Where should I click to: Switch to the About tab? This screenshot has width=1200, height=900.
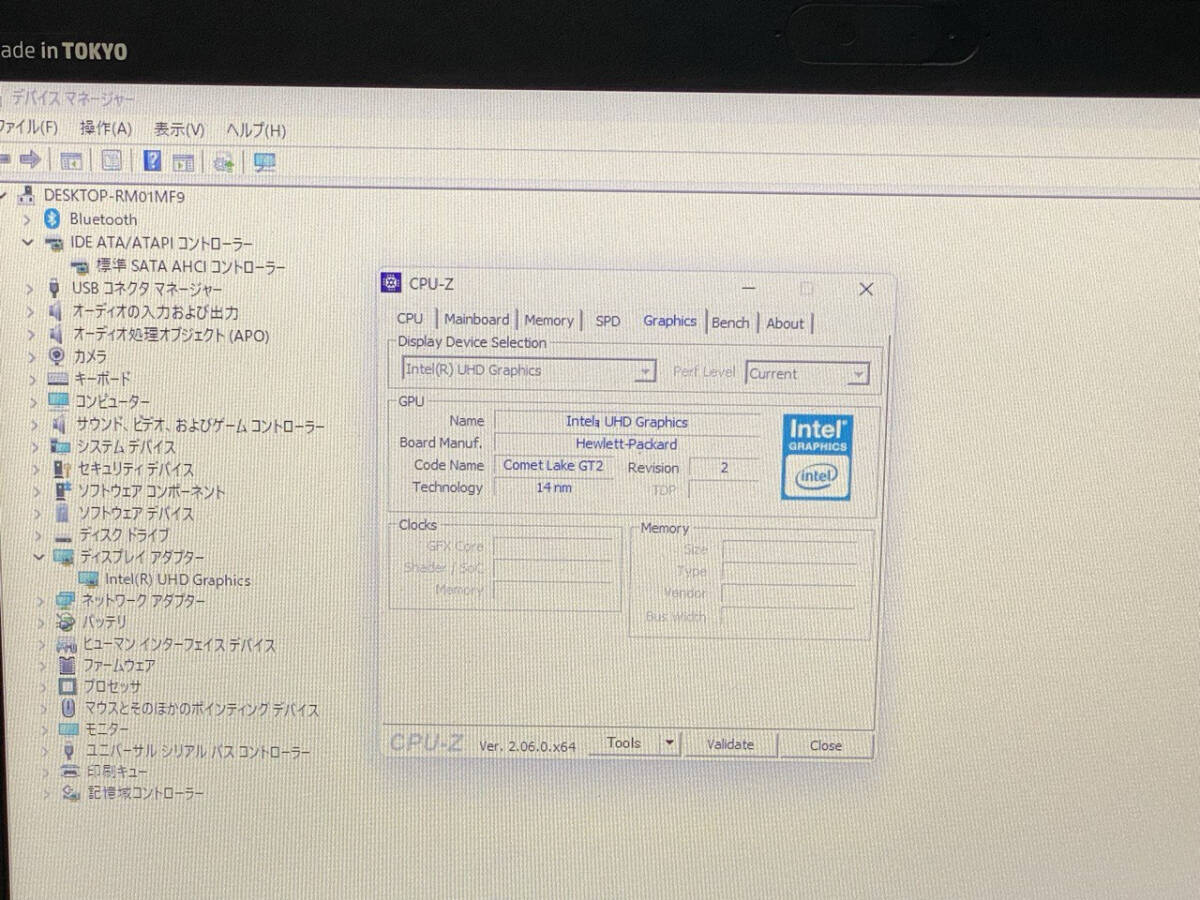click(785, 323)
